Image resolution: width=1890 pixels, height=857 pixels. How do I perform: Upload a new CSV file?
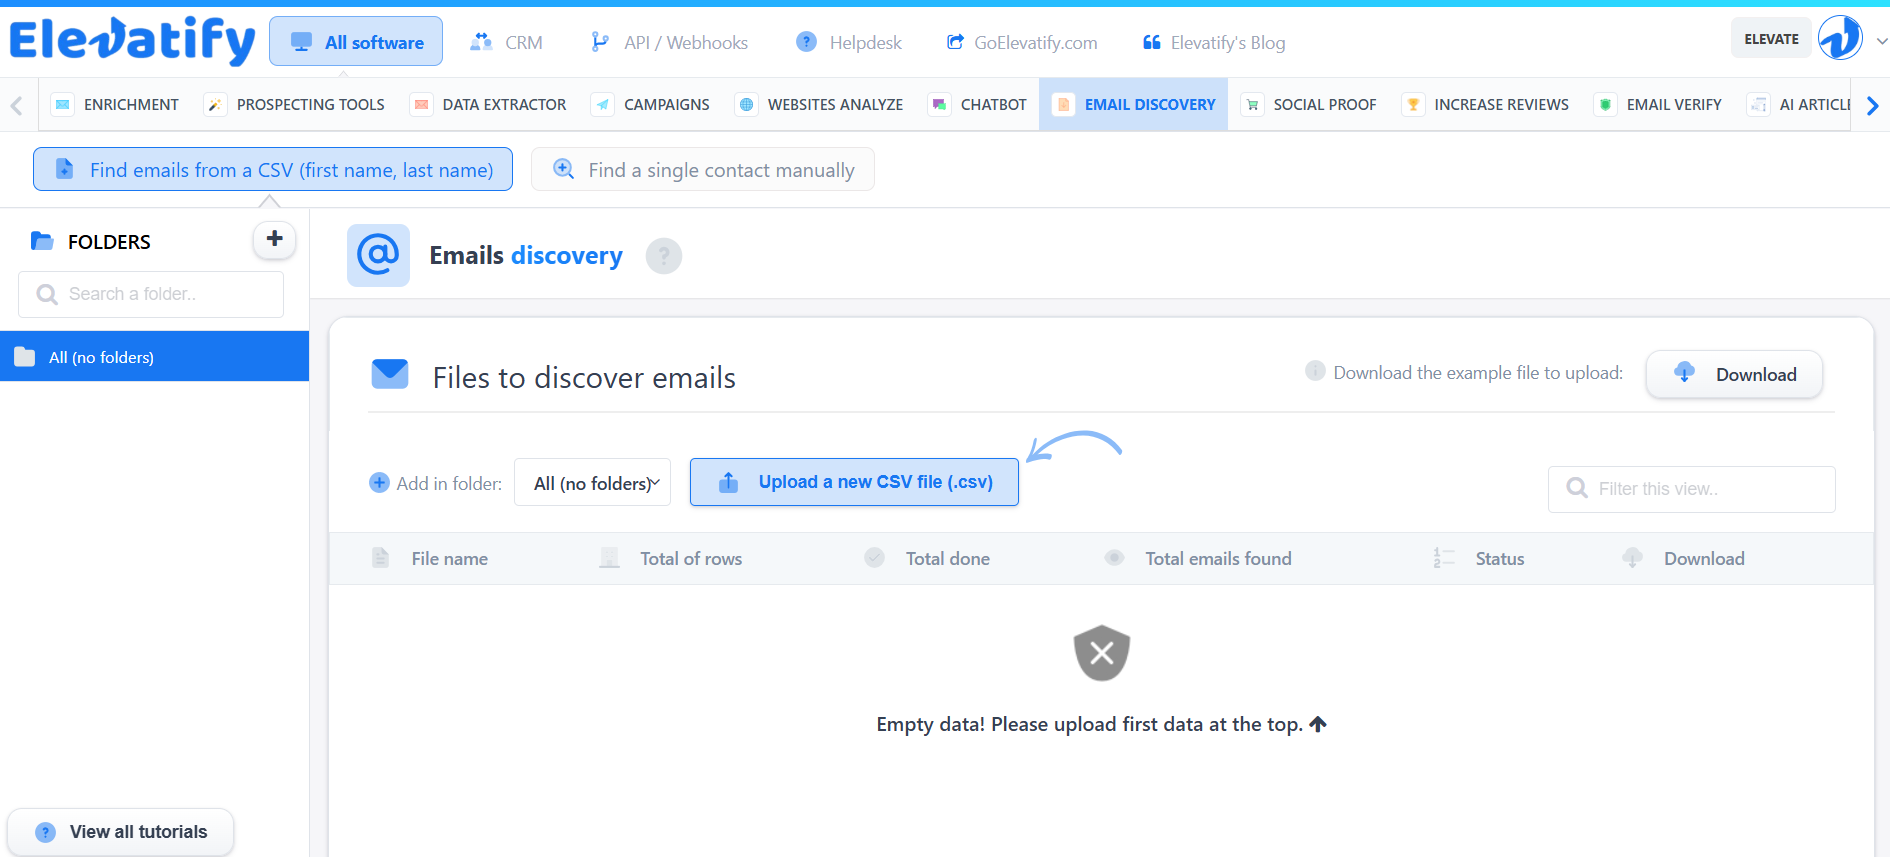(x=854, y=482)
